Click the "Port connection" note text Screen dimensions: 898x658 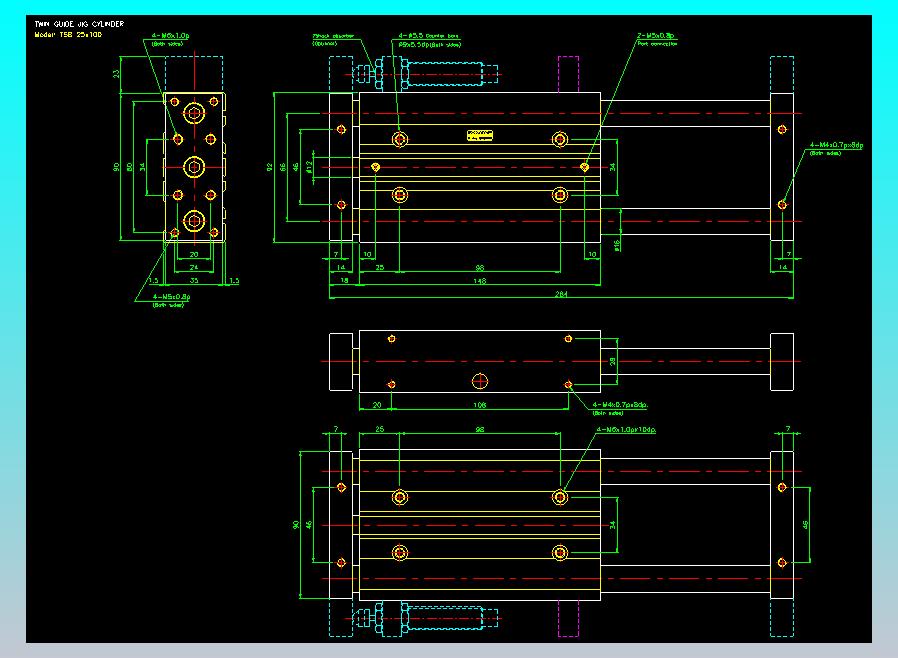tap(657, 44)
